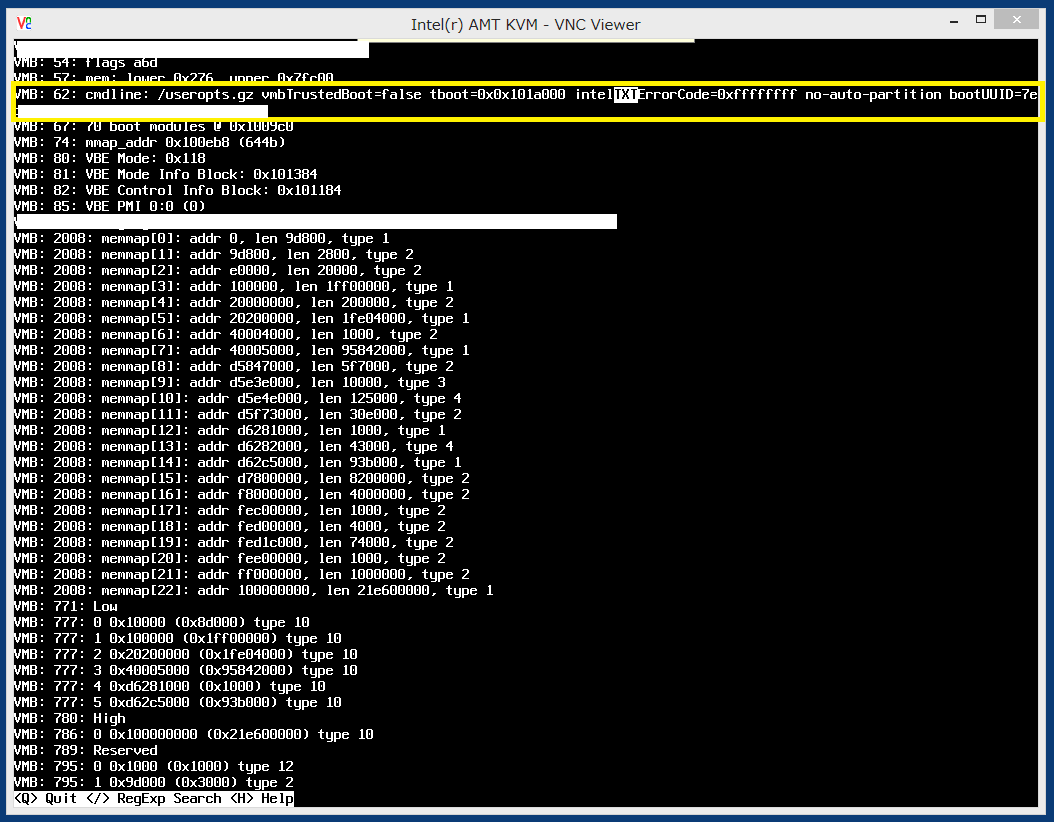This screenshot has height=822, width=1054.
Task: Click 'vmbTrustedBoot=false' in the cmdline
Action: click(341, 95)
